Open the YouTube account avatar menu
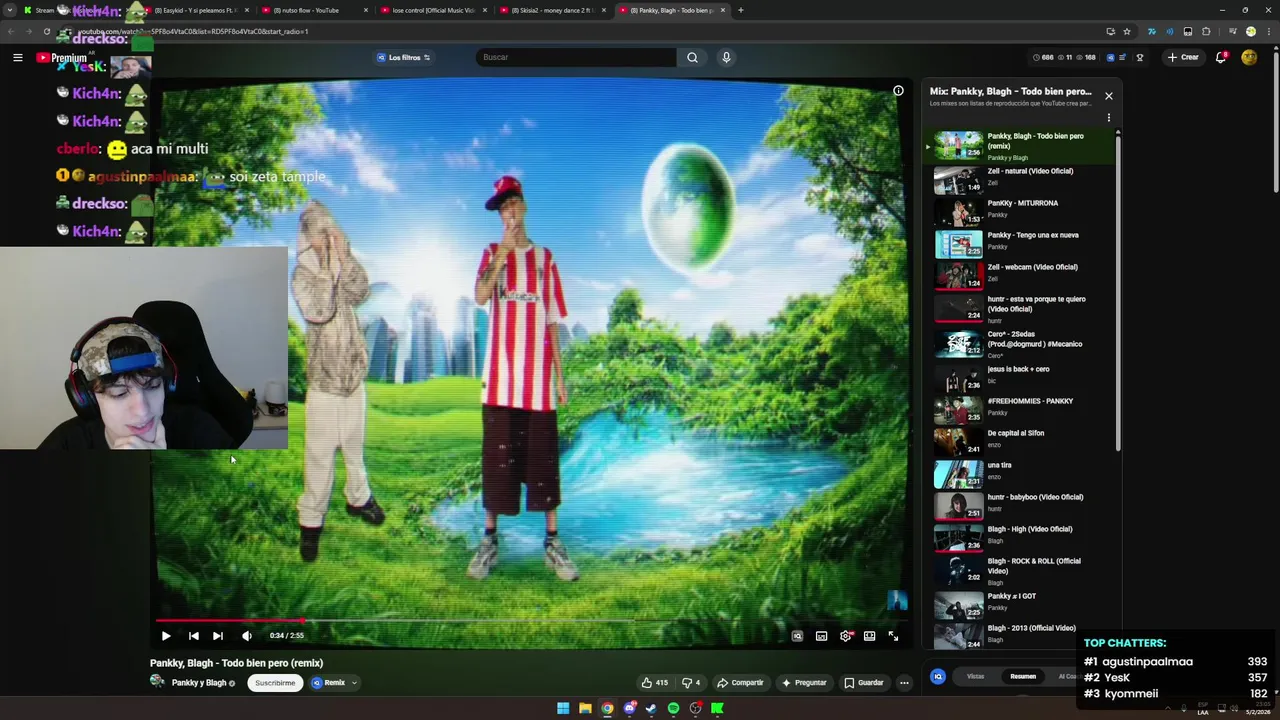The image size is (1280, 720). pyautogui.click(x=1249, y=57)
